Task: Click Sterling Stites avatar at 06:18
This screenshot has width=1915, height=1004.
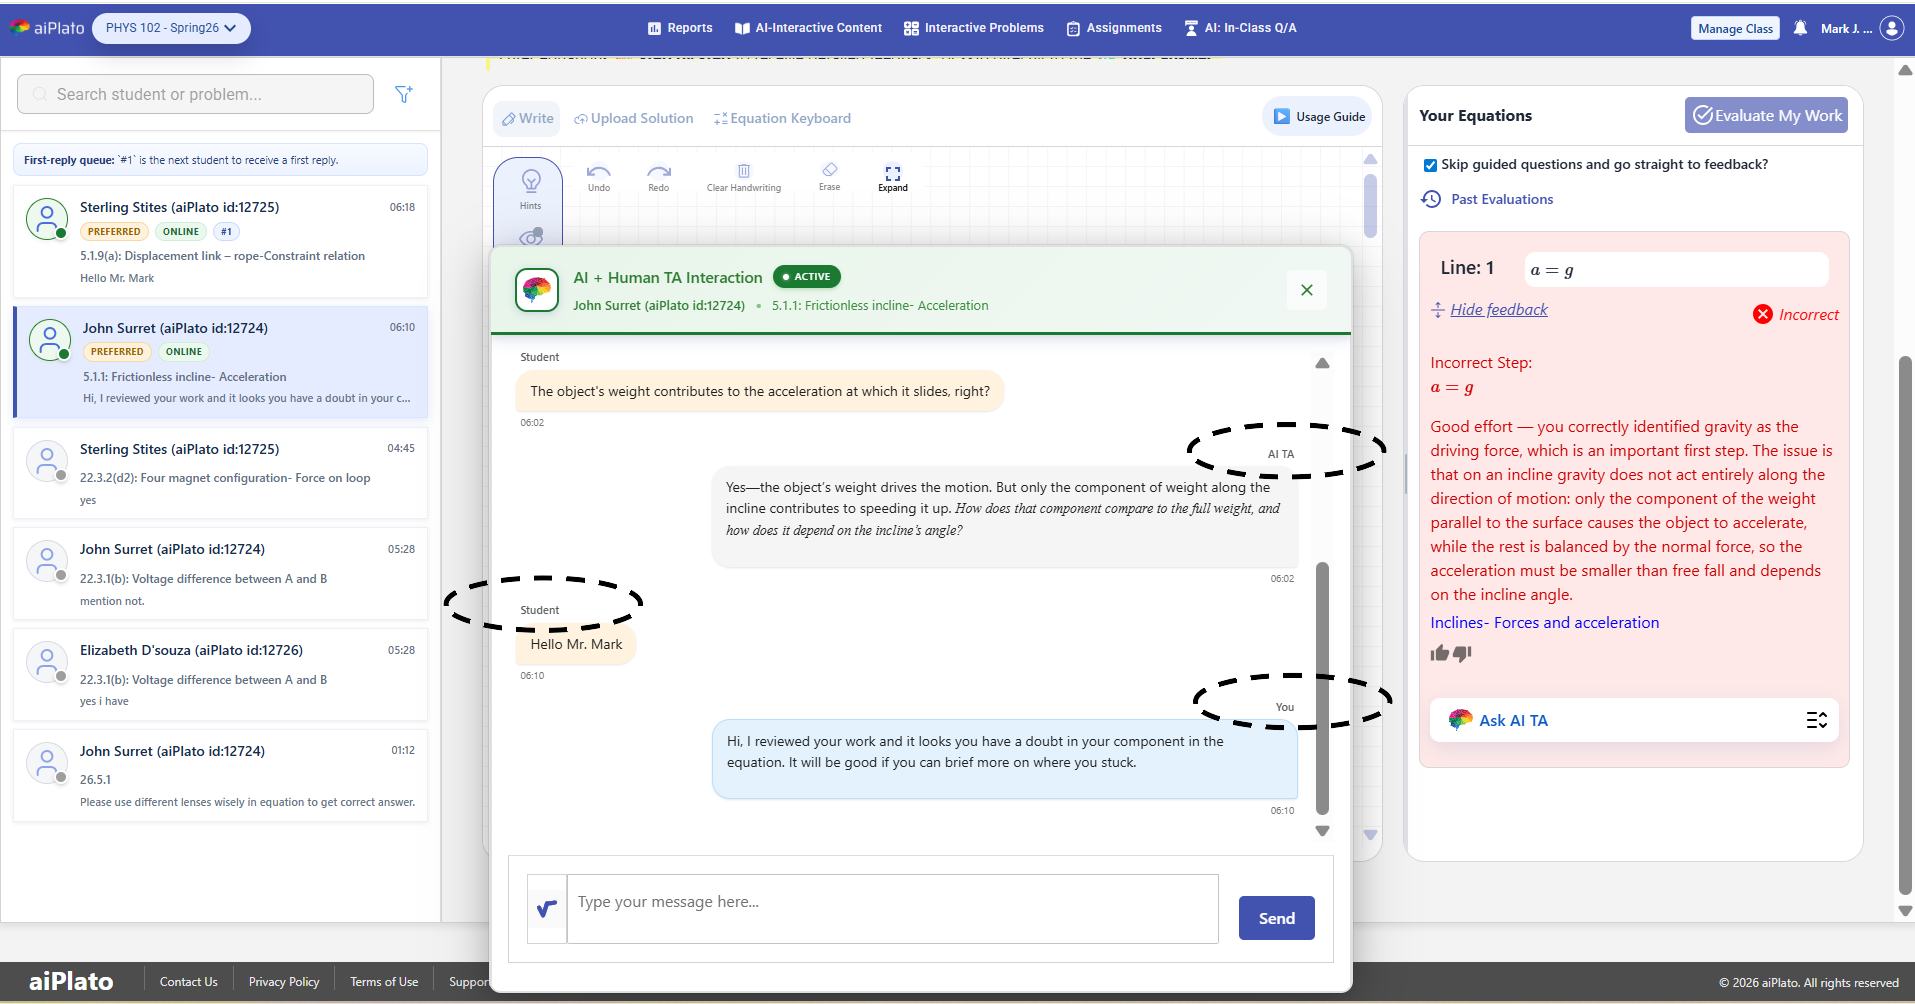Action: point(47,218)
